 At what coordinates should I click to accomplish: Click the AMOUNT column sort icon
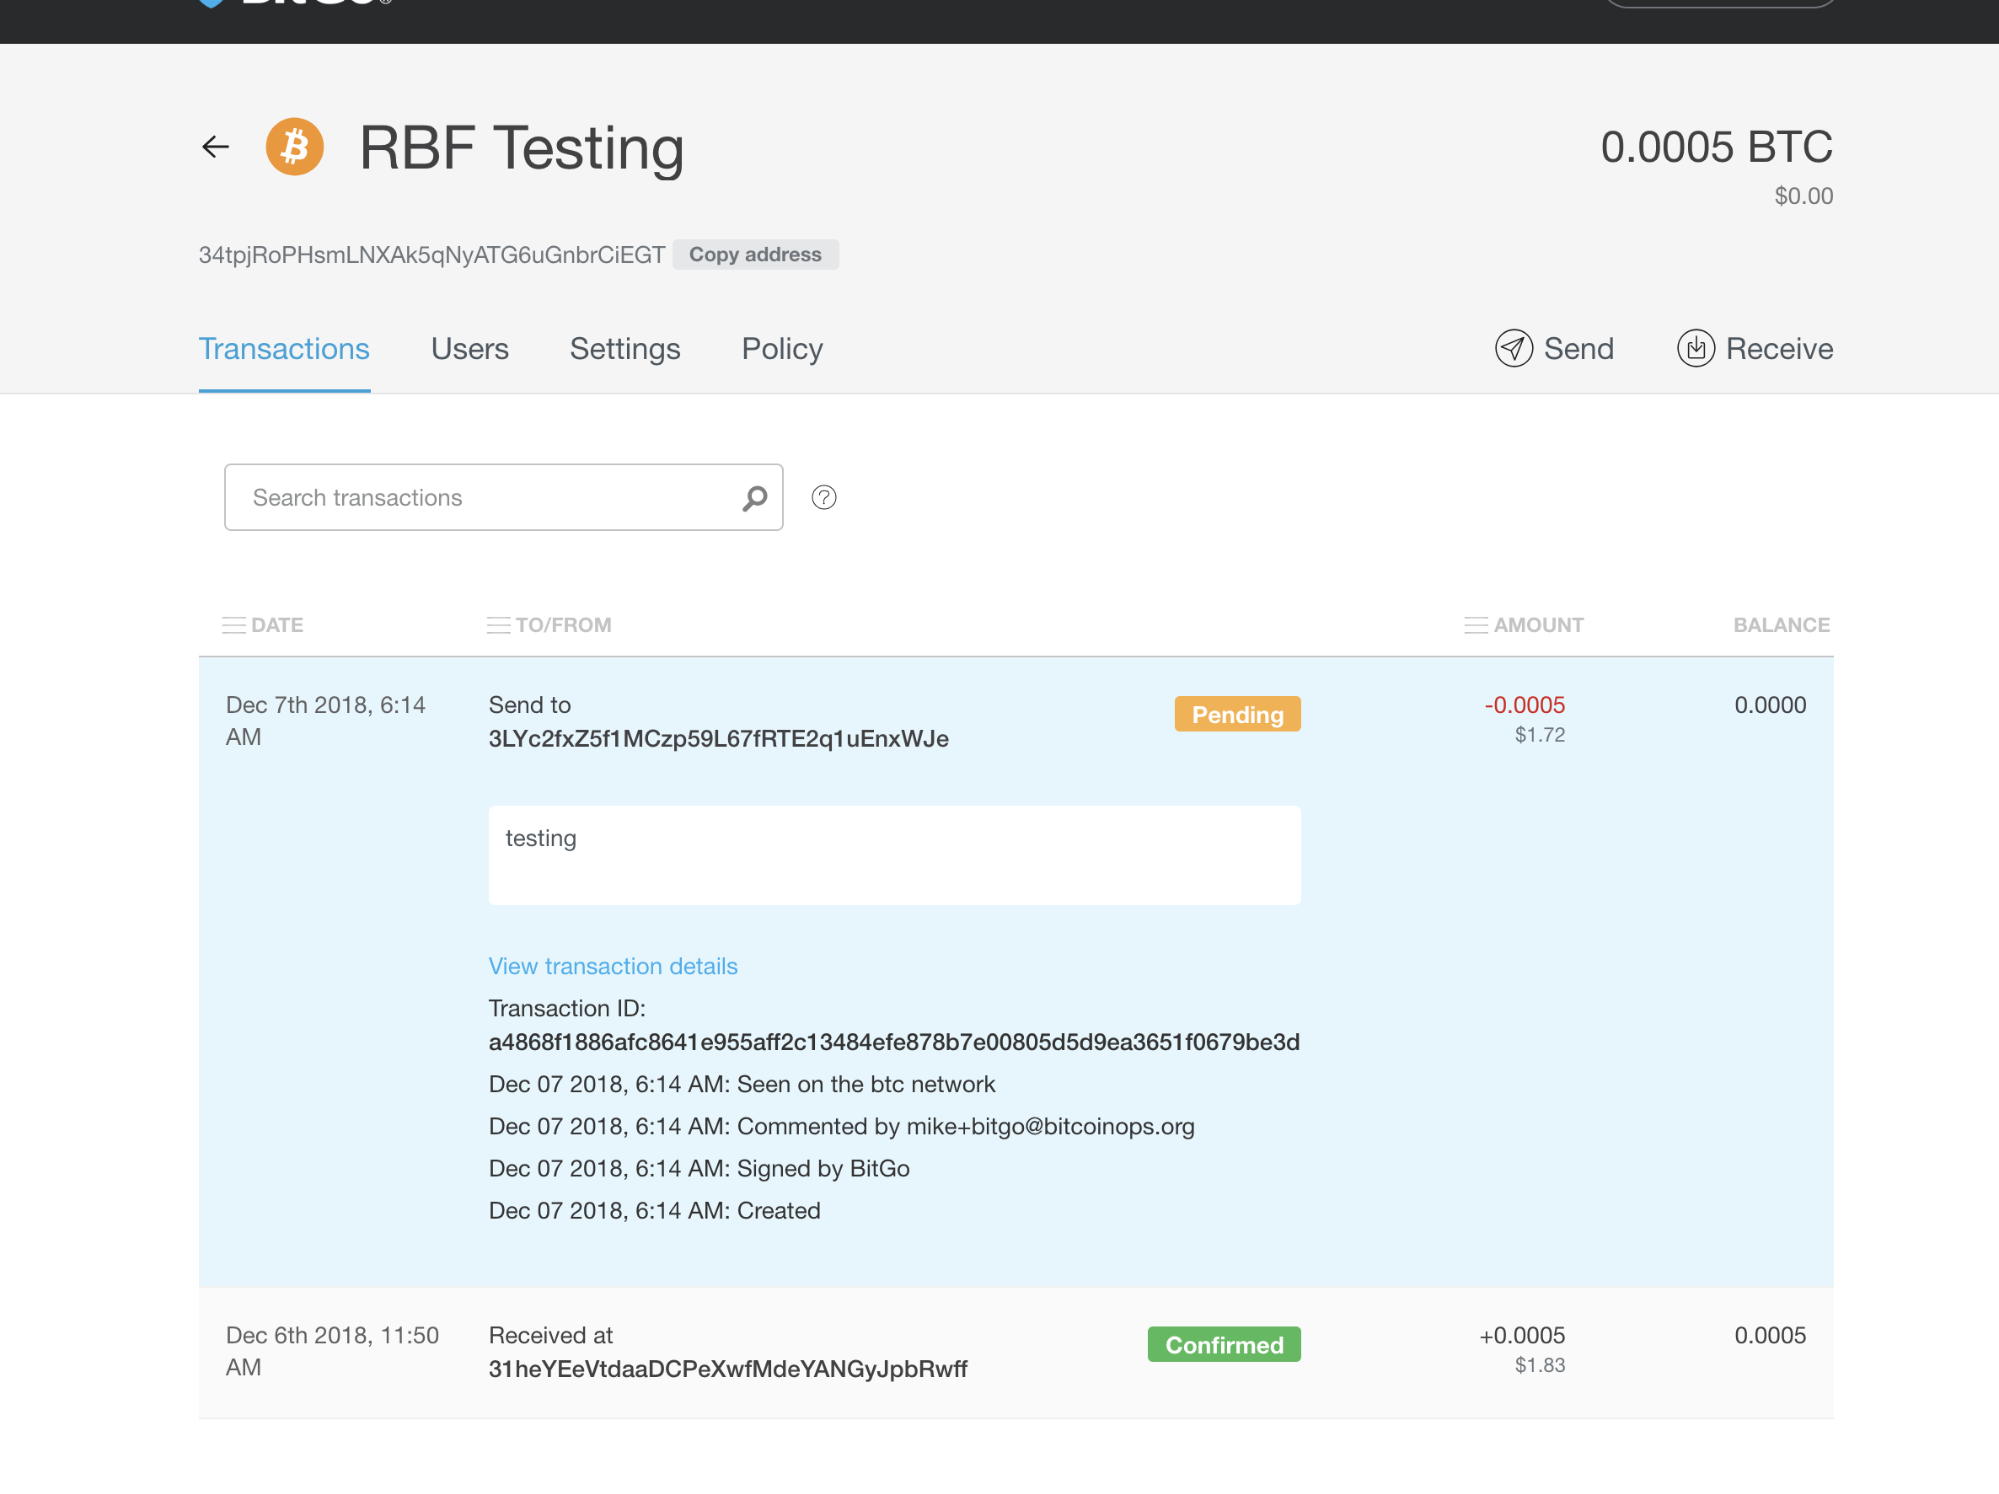1476,625
